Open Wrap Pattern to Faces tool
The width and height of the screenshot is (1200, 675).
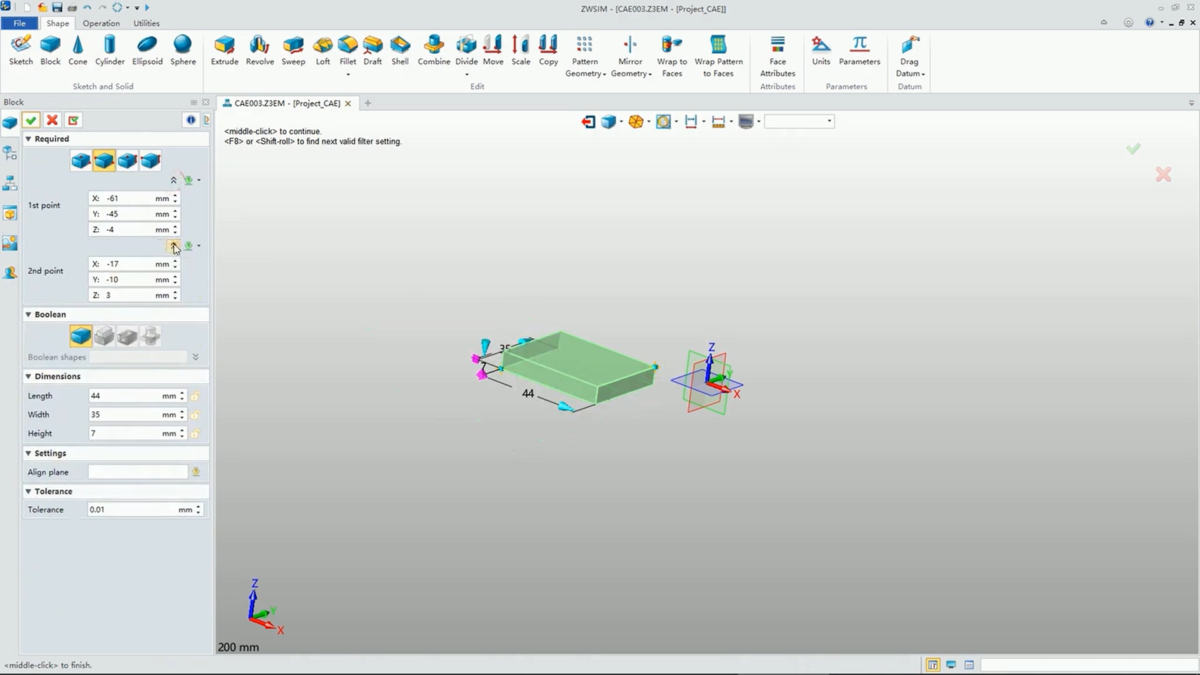(718, 56)
